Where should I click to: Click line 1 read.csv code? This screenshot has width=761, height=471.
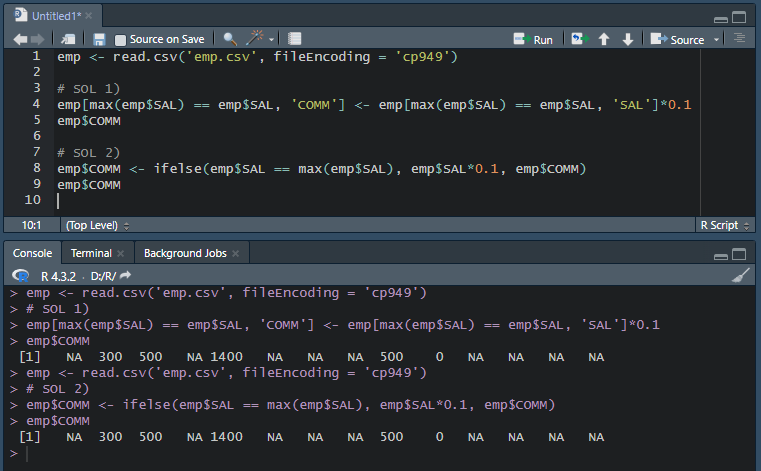257,57
